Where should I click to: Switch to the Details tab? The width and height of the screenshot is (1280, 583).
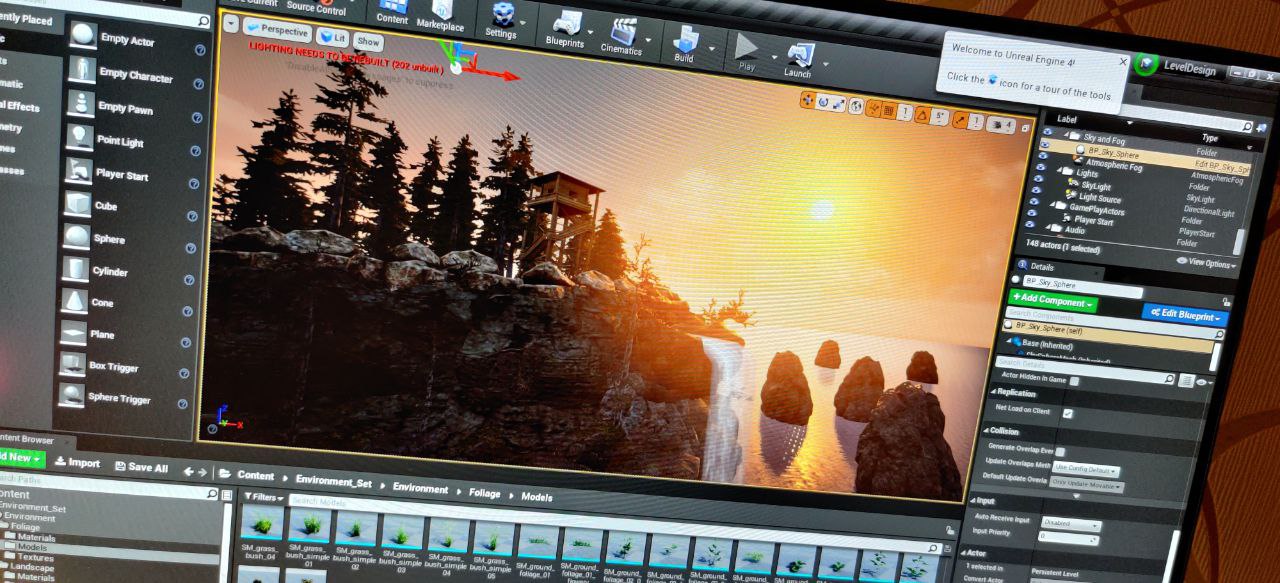point(1040,268)
